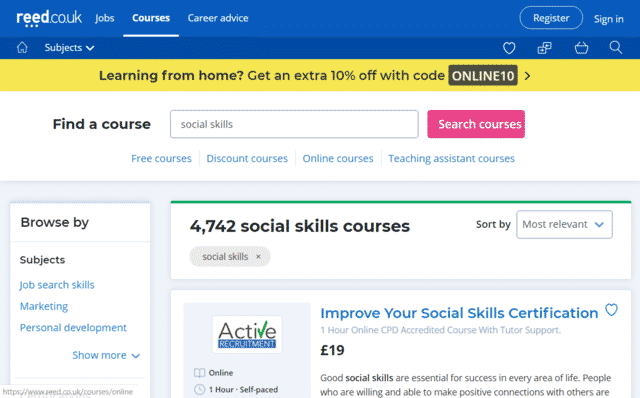Click the Learning from home promo banner text
Screen dimensions: 640x398
tap(271, 76)
